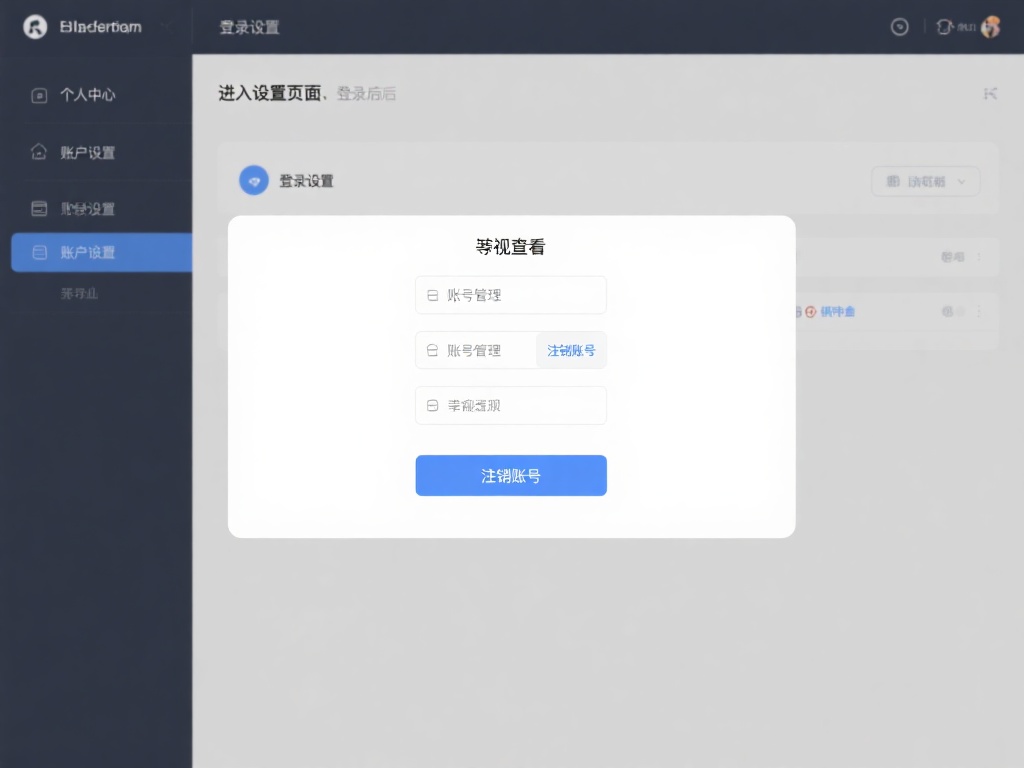Screen dimensions: 1024x768
Task: Select the home icon beside 账户设置
Action: [x=39, y=153]
